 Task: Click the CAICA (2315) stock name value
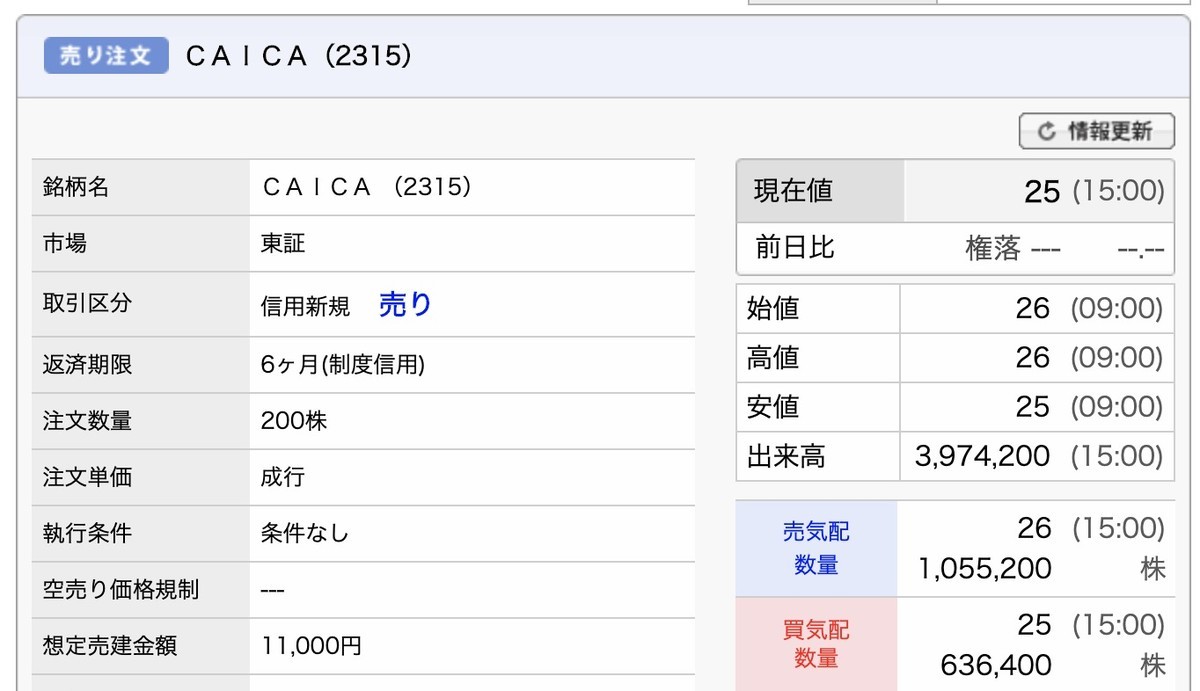(366, 187)
